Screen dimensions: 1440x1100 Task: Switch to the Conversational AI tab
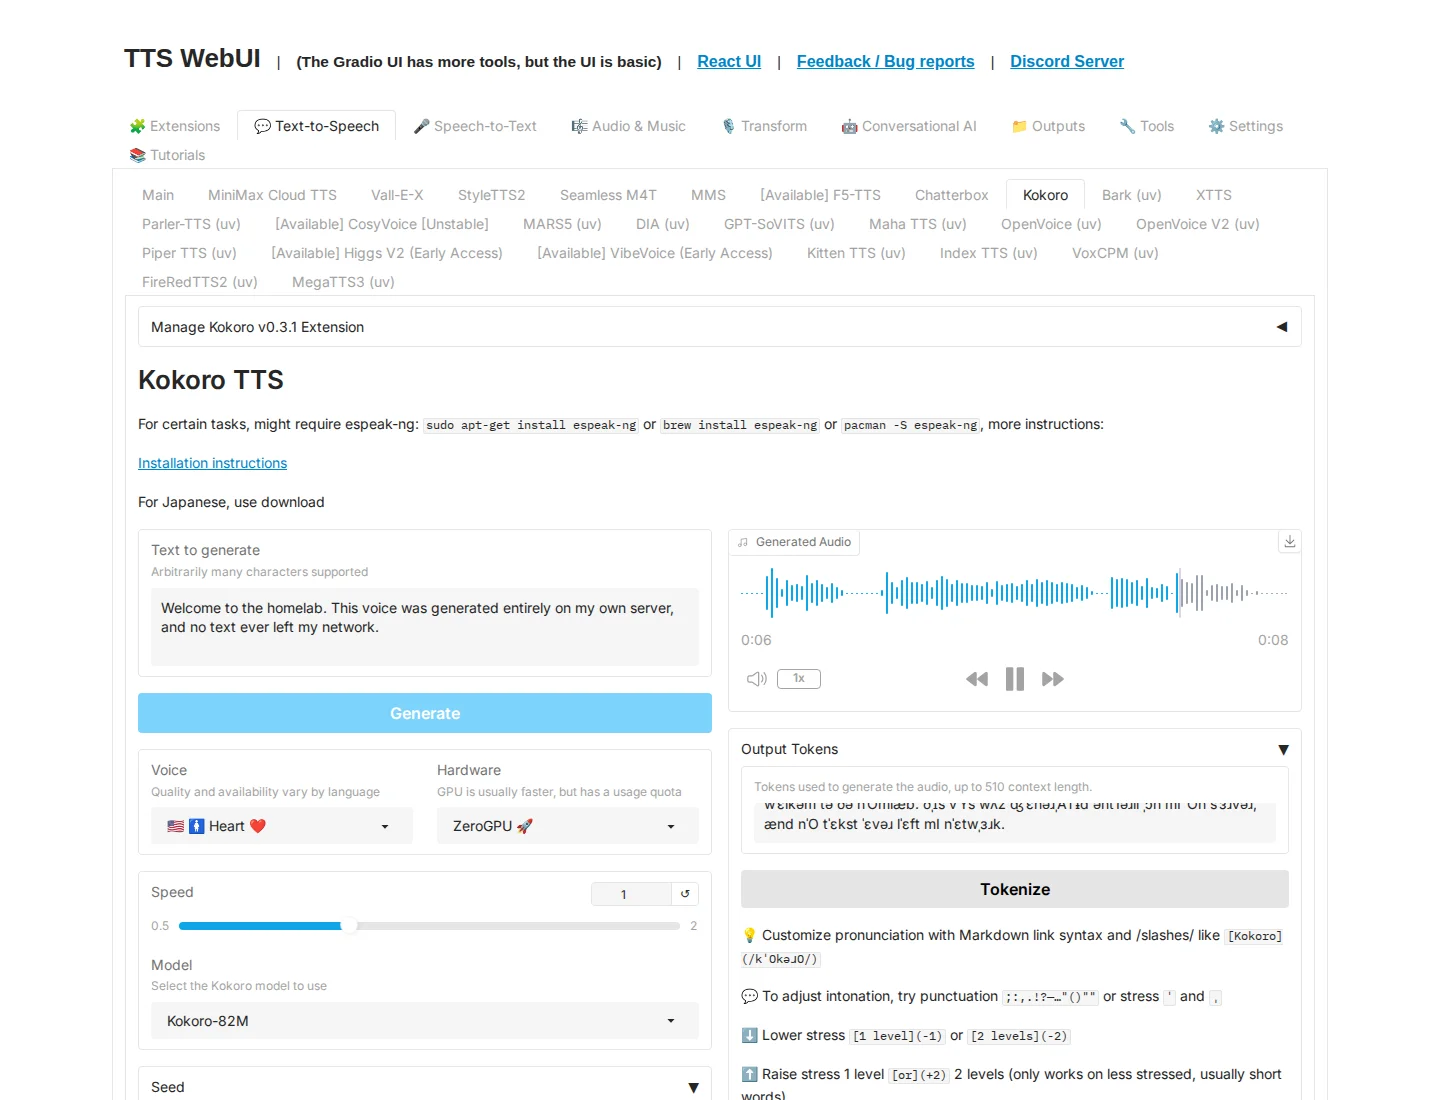click(x=909, y=126)
